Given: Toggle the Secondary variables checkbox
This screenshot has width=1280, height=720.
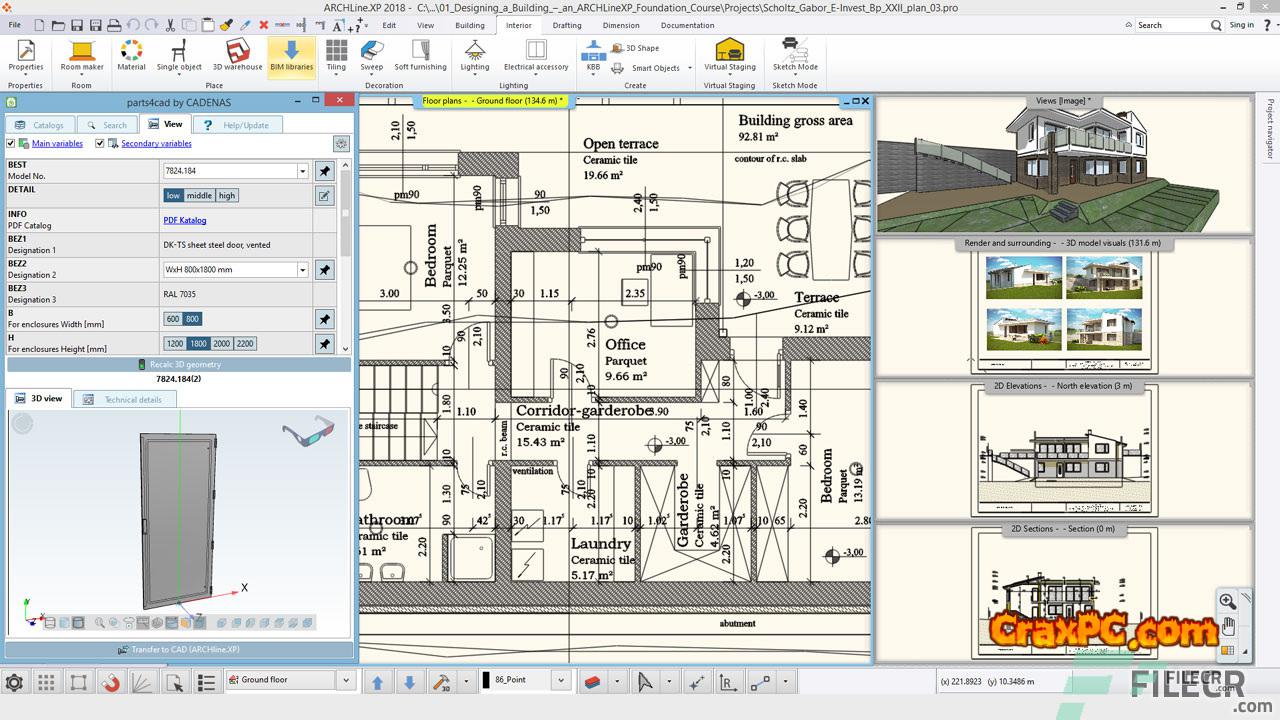Looking at the screenshot, I should [100, 143].
